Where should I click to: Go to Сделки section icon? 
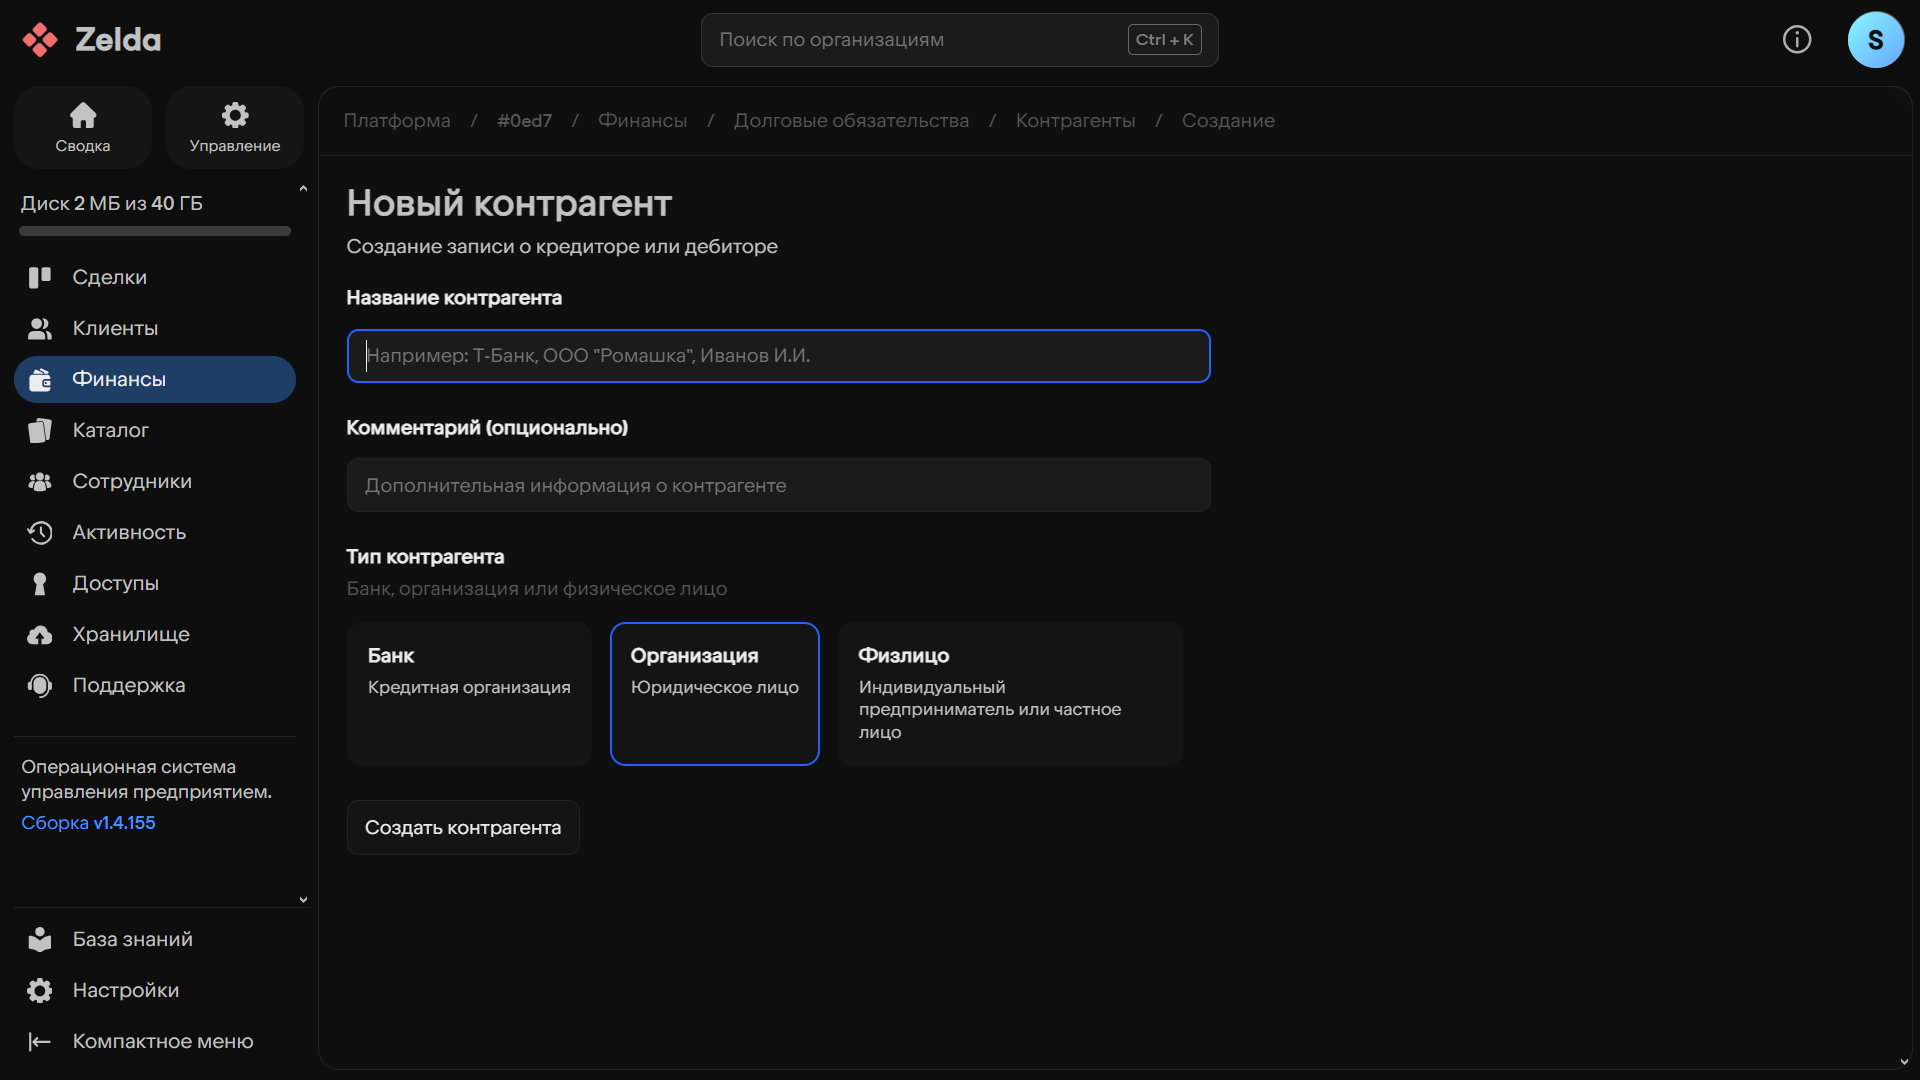click(40, 277)
